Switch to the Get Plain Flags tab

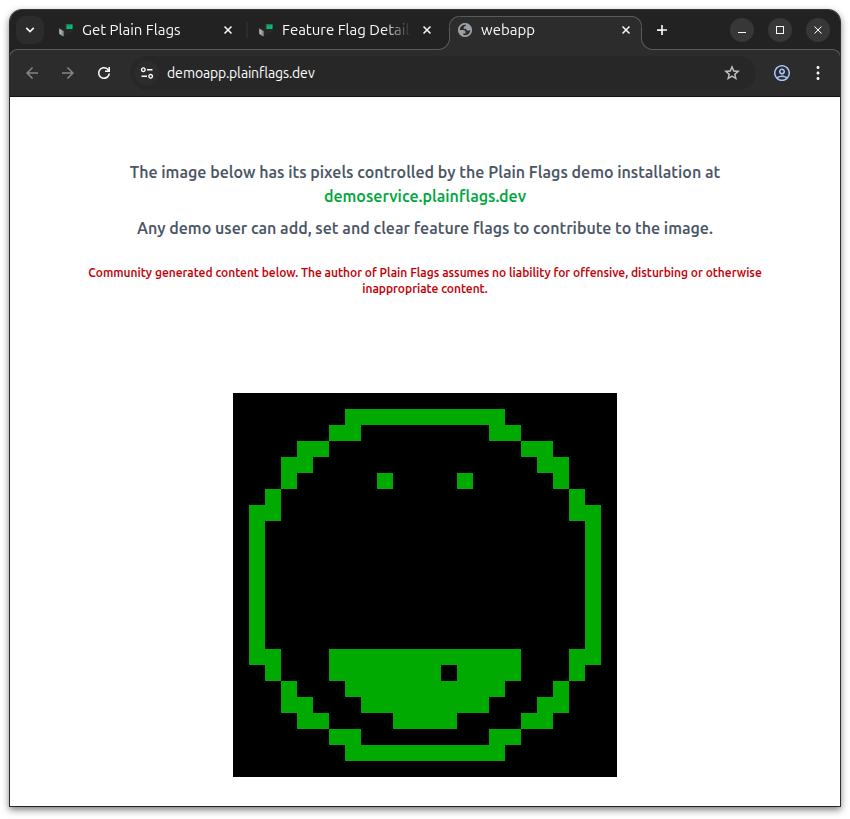pyautogui.click(x=130, y=30)
